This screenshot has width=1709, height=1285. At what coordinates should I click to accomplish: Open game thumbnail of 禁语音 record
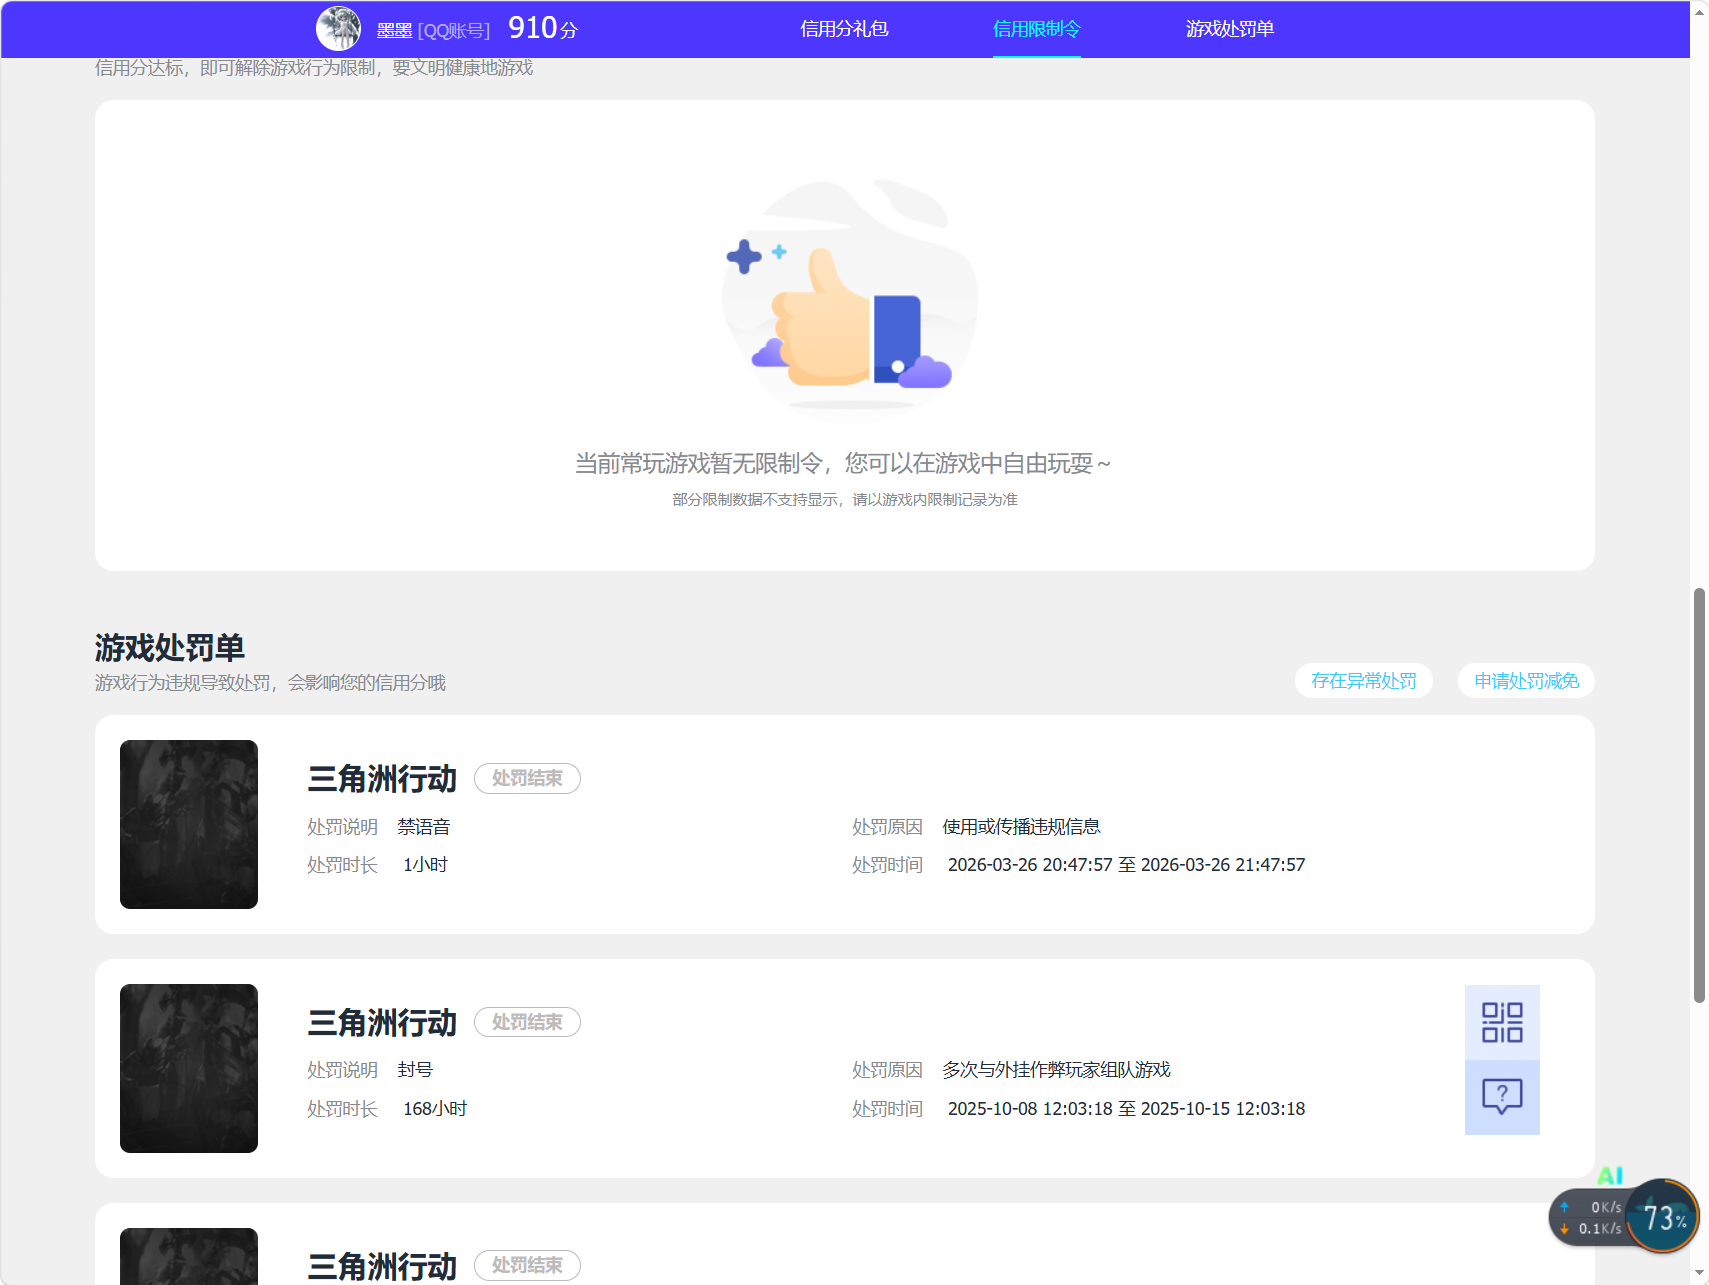coord(189,824)
